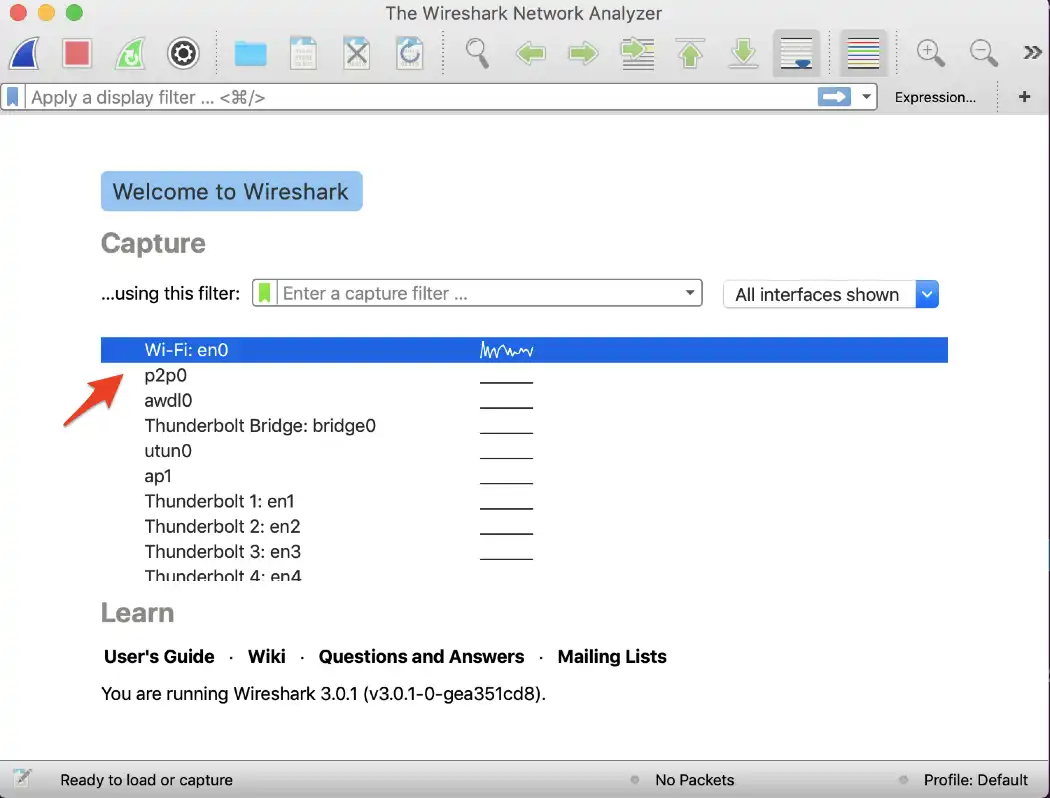This screenshot has height=798, width=1050.
Task: Open capture options gear icon
Action: pos(183,54)
